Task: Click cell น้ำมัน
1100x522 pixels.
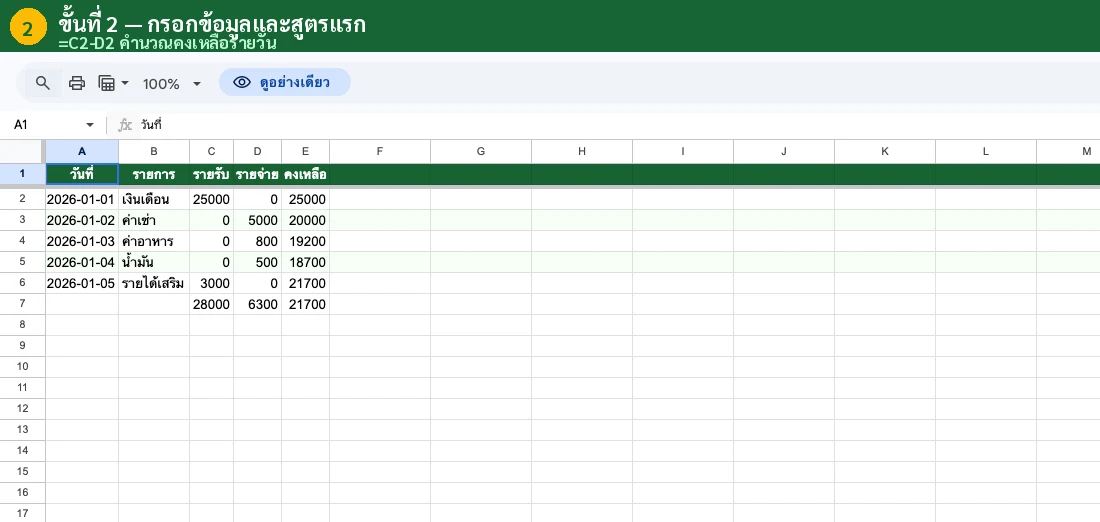Action: [154, 262]
